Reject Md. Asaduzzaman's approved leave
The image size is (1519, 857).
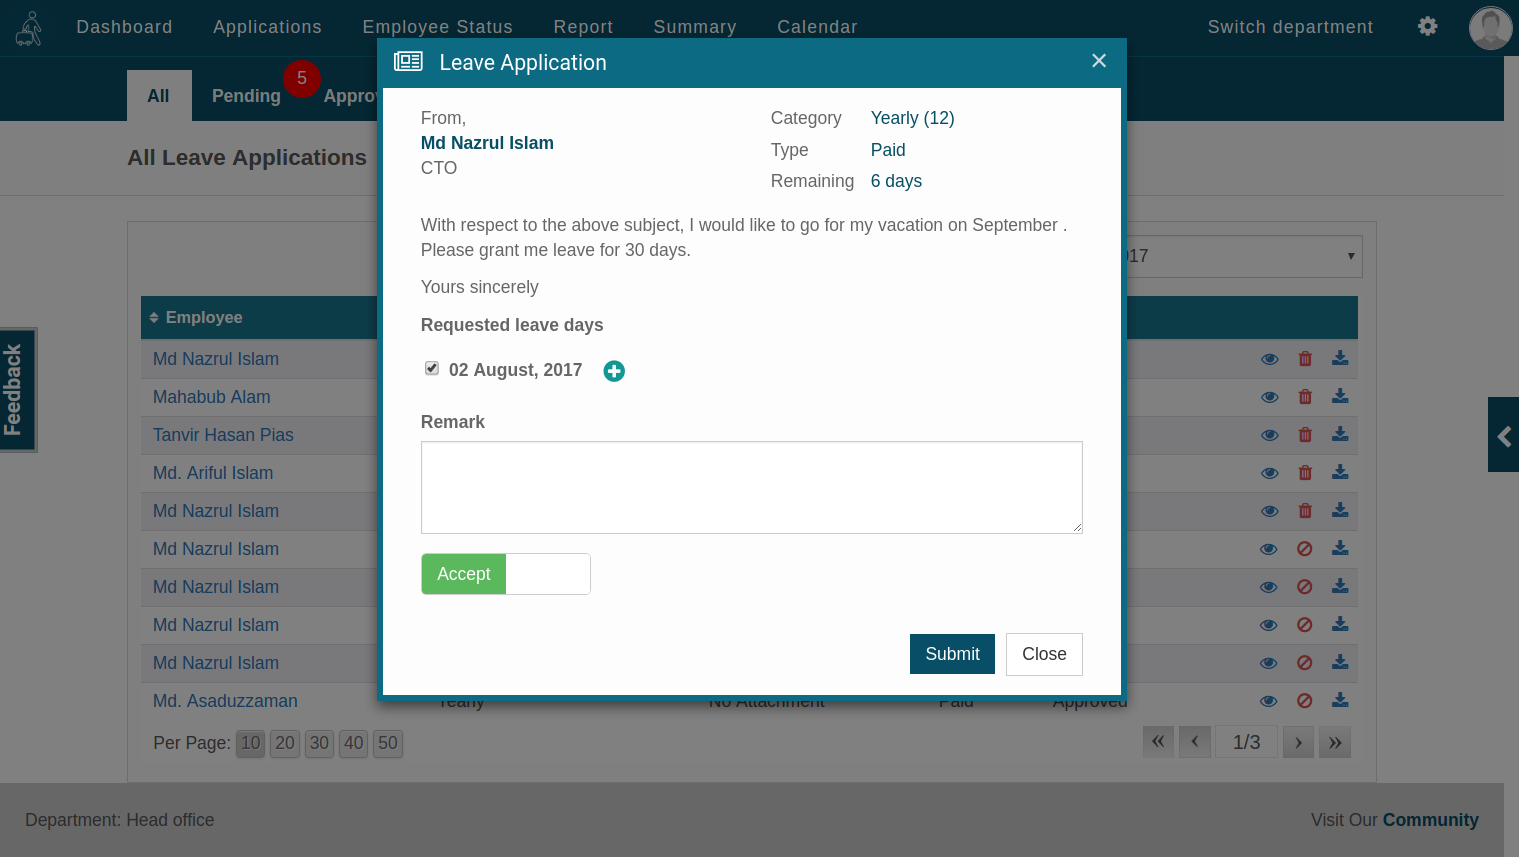pyautogui.click(x=1304, y=700)
